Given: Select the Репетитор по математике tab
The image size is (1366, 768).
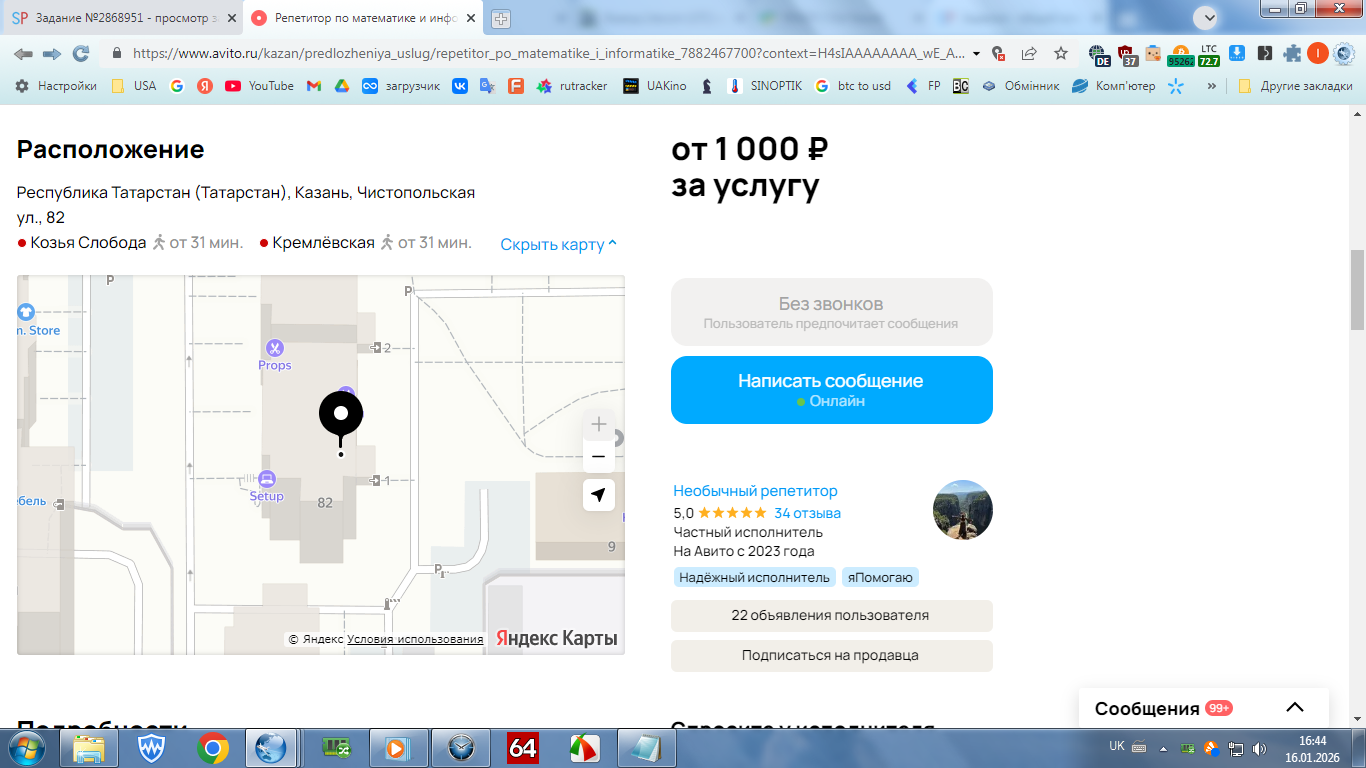Looking at the screenshot, I should pos(362,18).
